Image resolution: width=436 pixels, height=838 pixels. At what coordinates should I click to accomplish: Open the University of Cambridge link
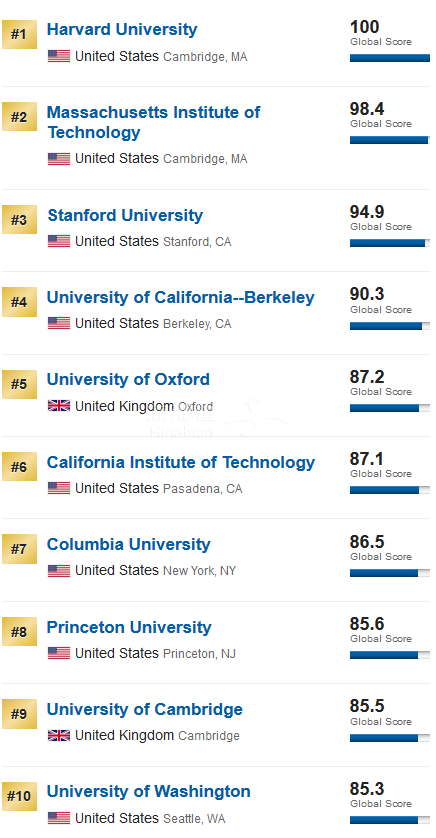coord(145,710)
